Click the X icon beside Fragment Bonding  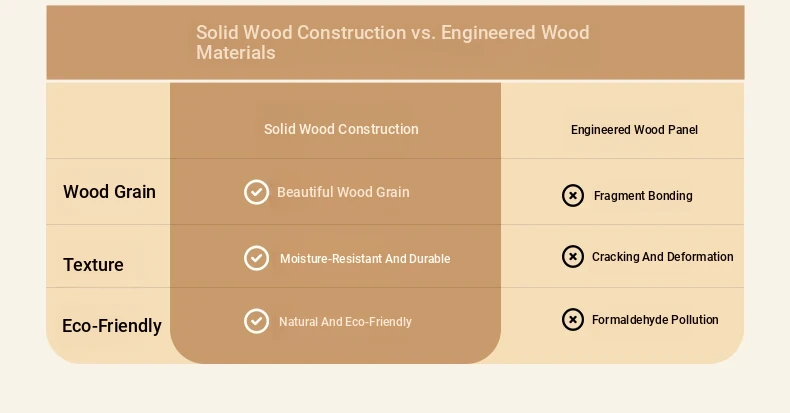click(573, 195)
